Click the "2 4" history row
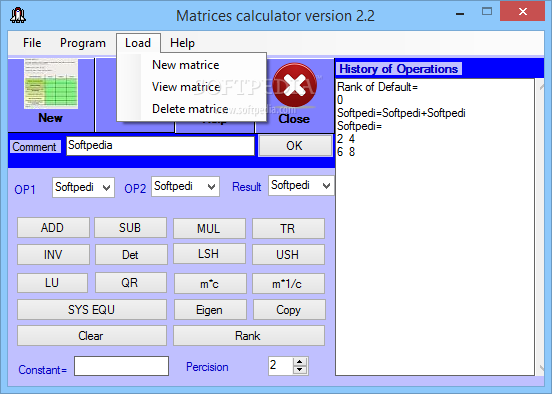 [x=346, y=139]
